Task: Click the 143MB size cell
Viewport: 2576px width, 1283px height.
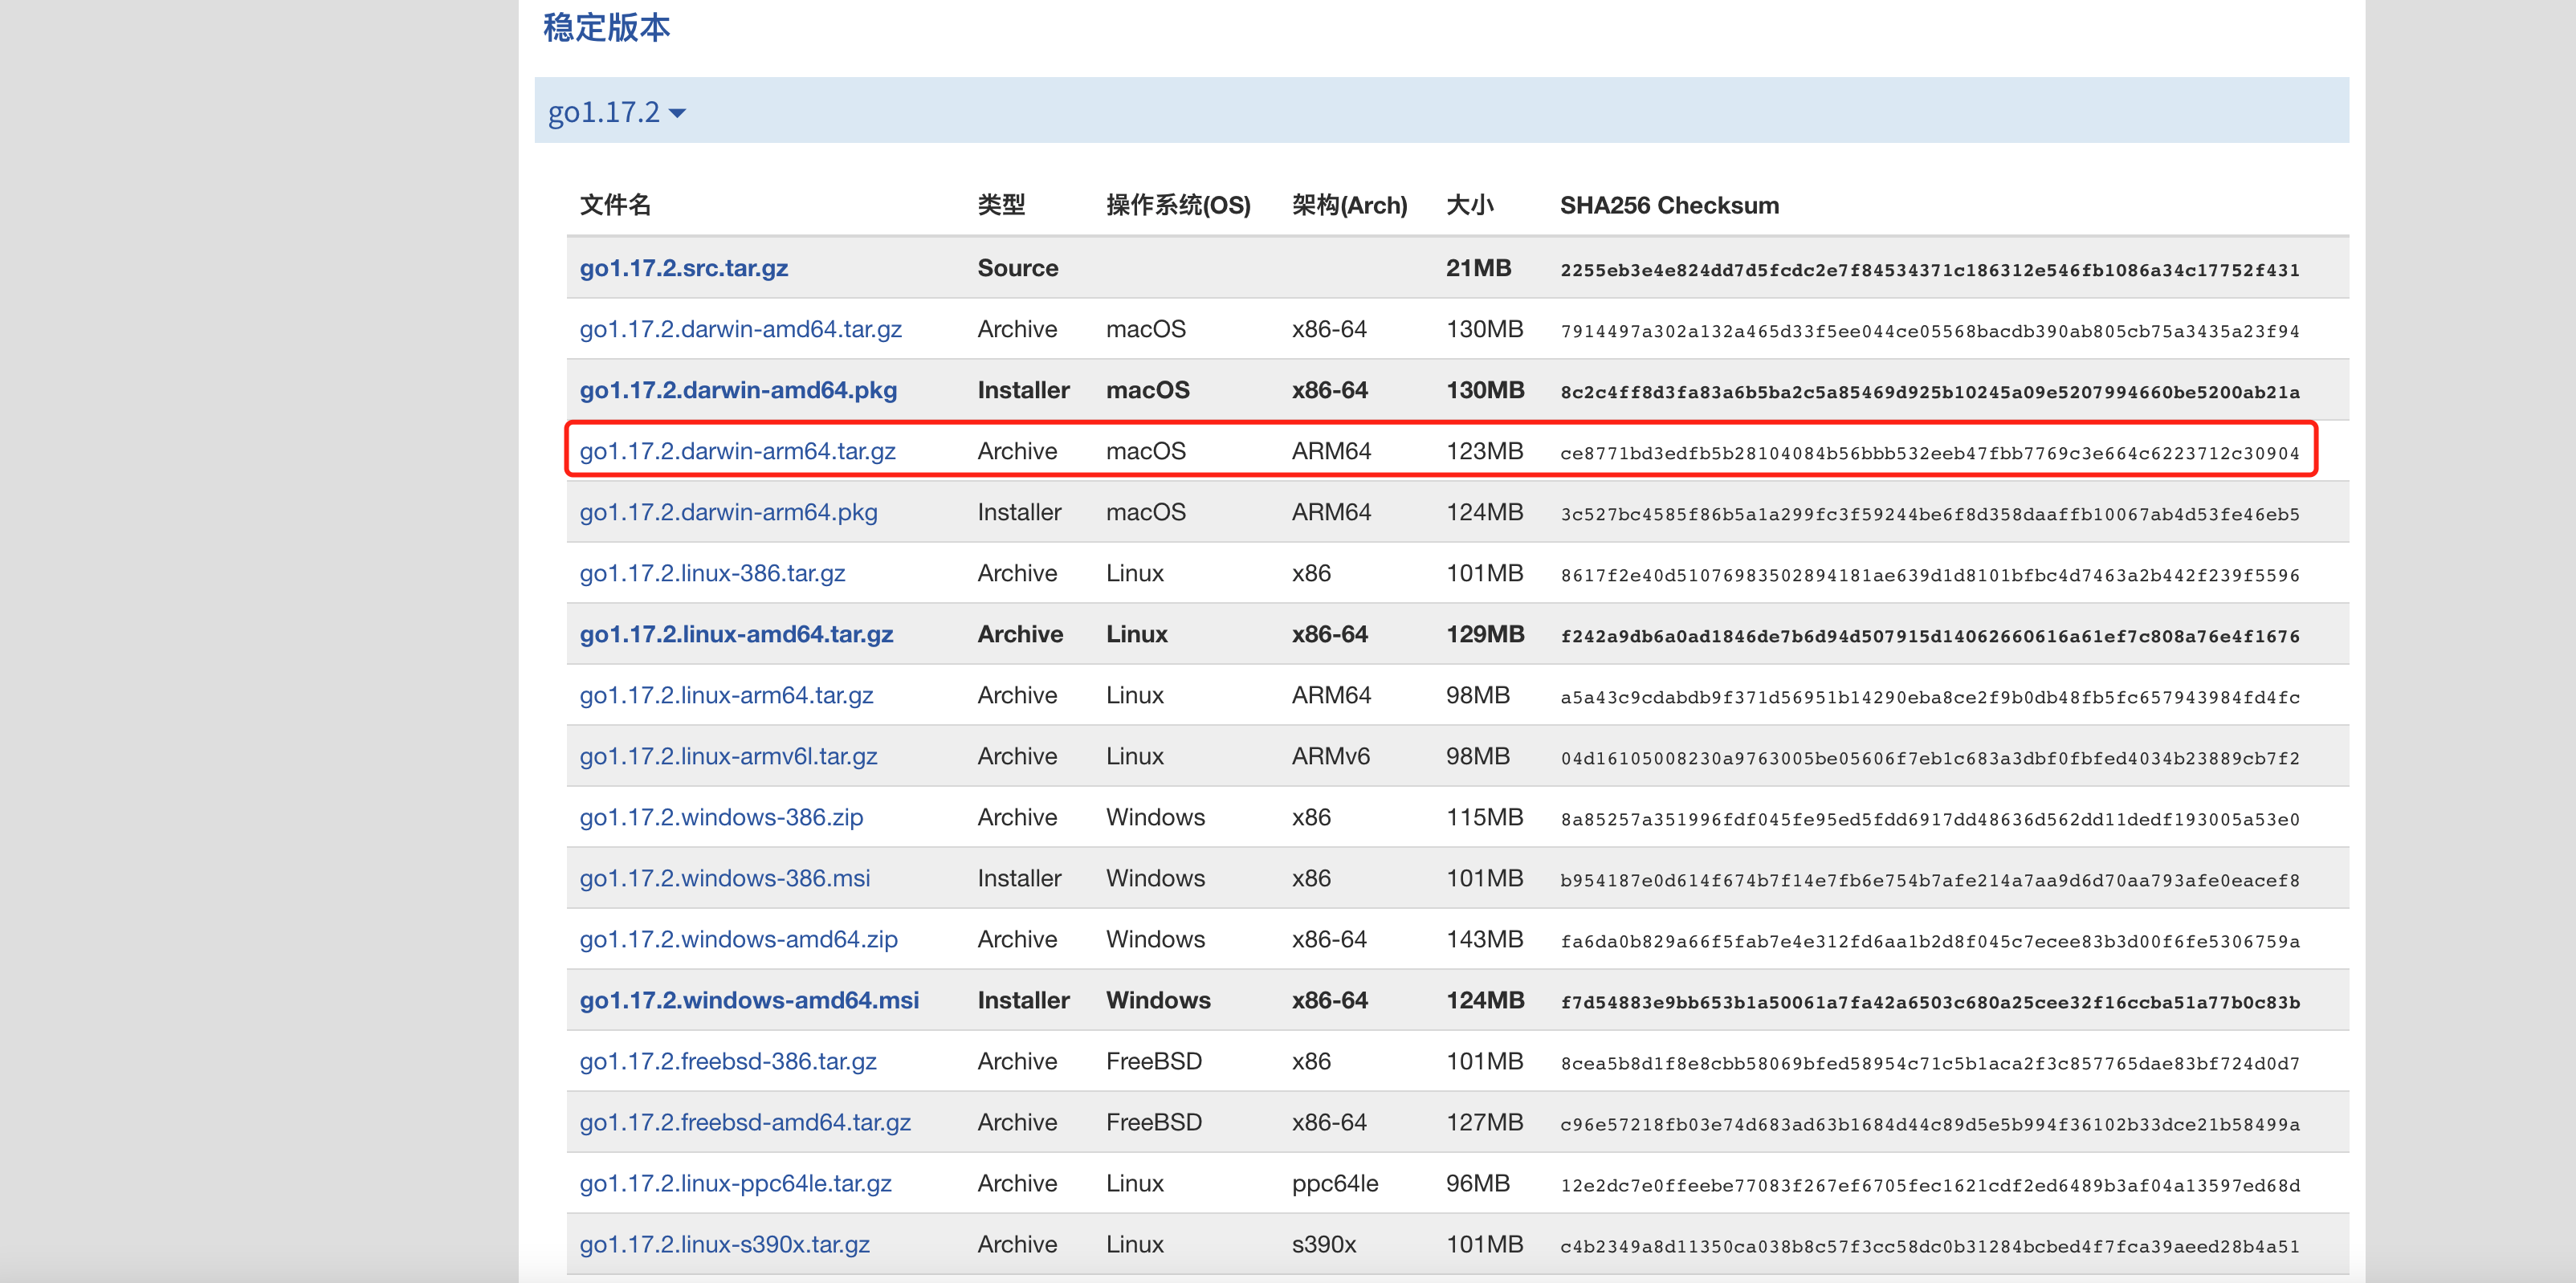Action: tap(1484, 939)
